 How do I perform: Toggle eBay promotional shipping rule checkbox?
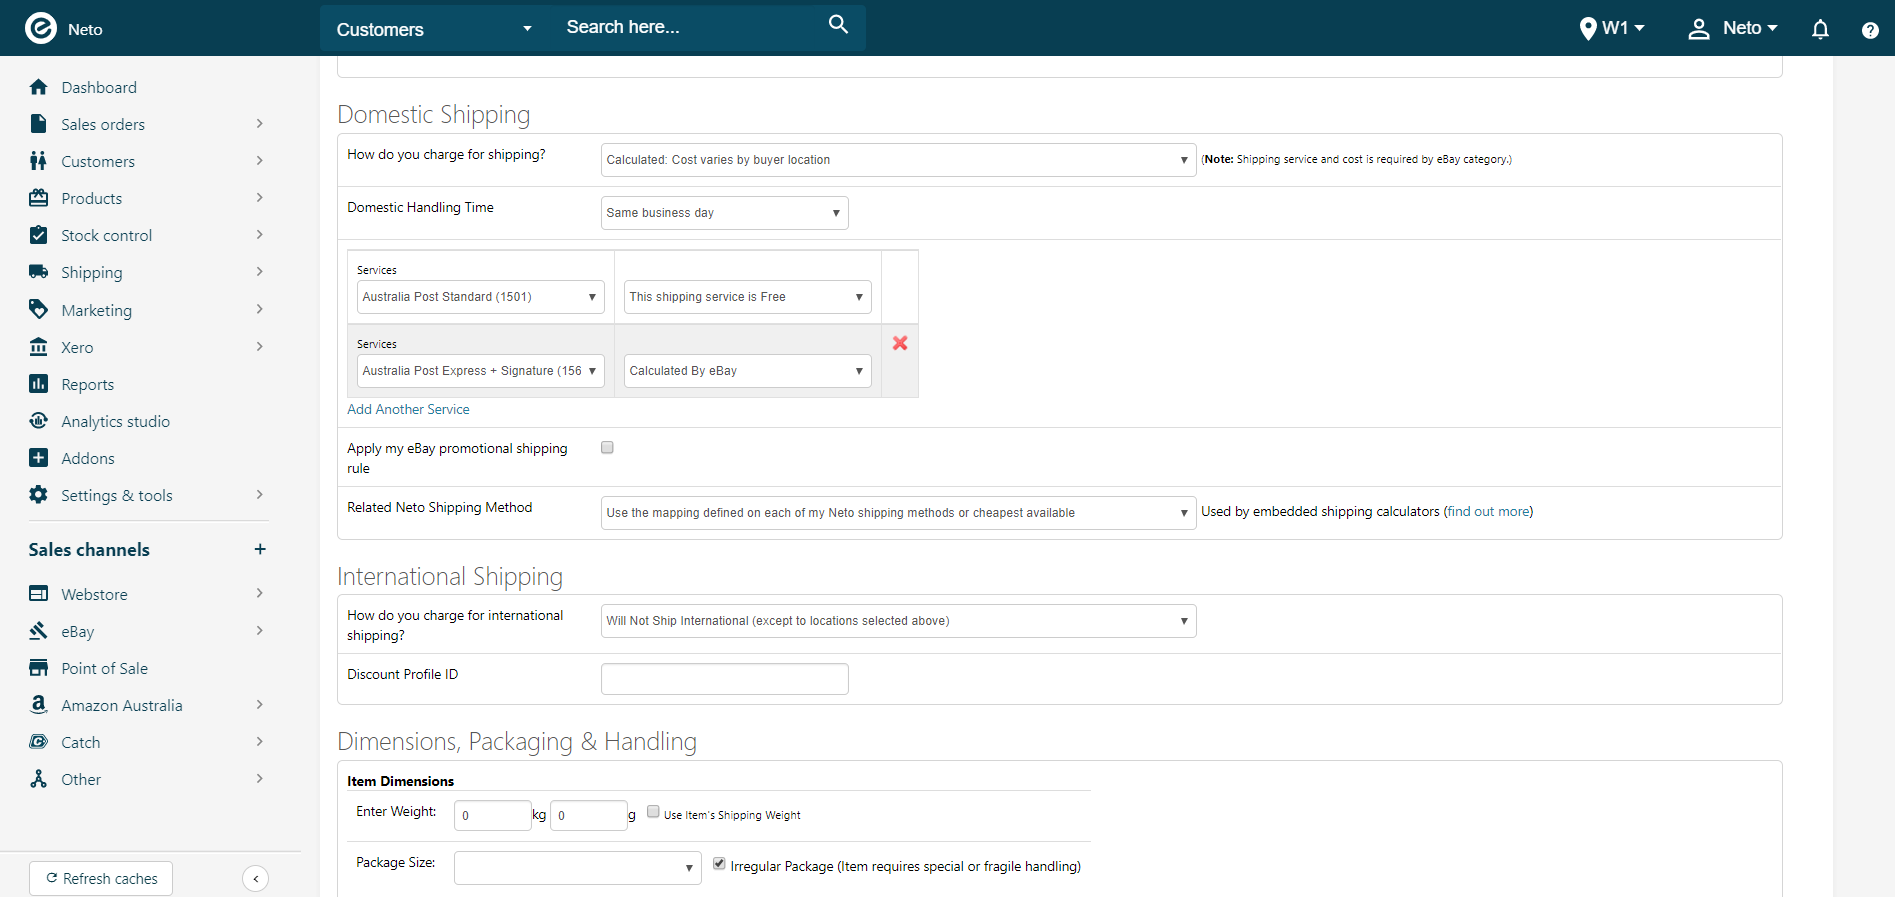pyautogui.click(x=607, y=448)
